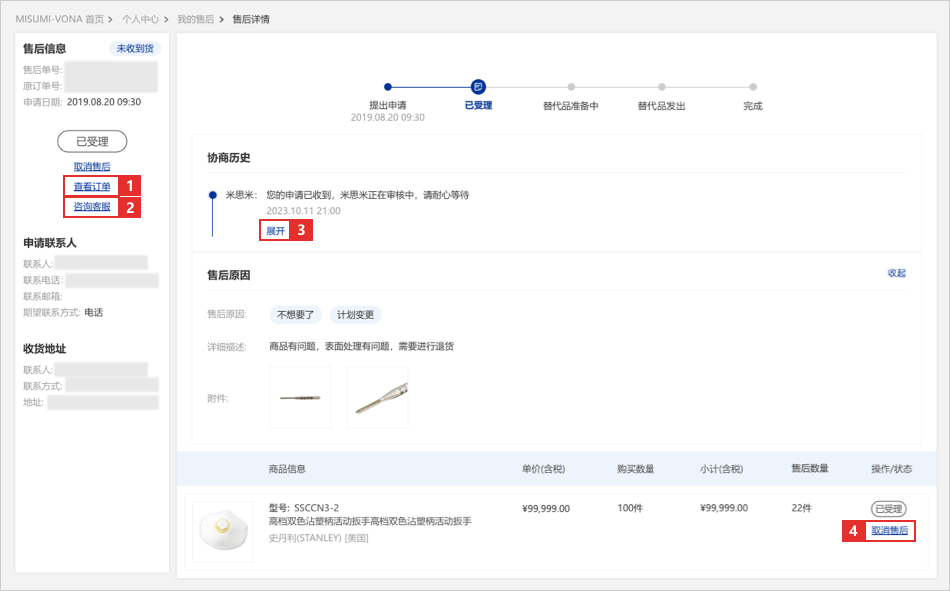
Task: Go to MISUMI-VONA 首页 breadcrumb
Action: (59, 19)
